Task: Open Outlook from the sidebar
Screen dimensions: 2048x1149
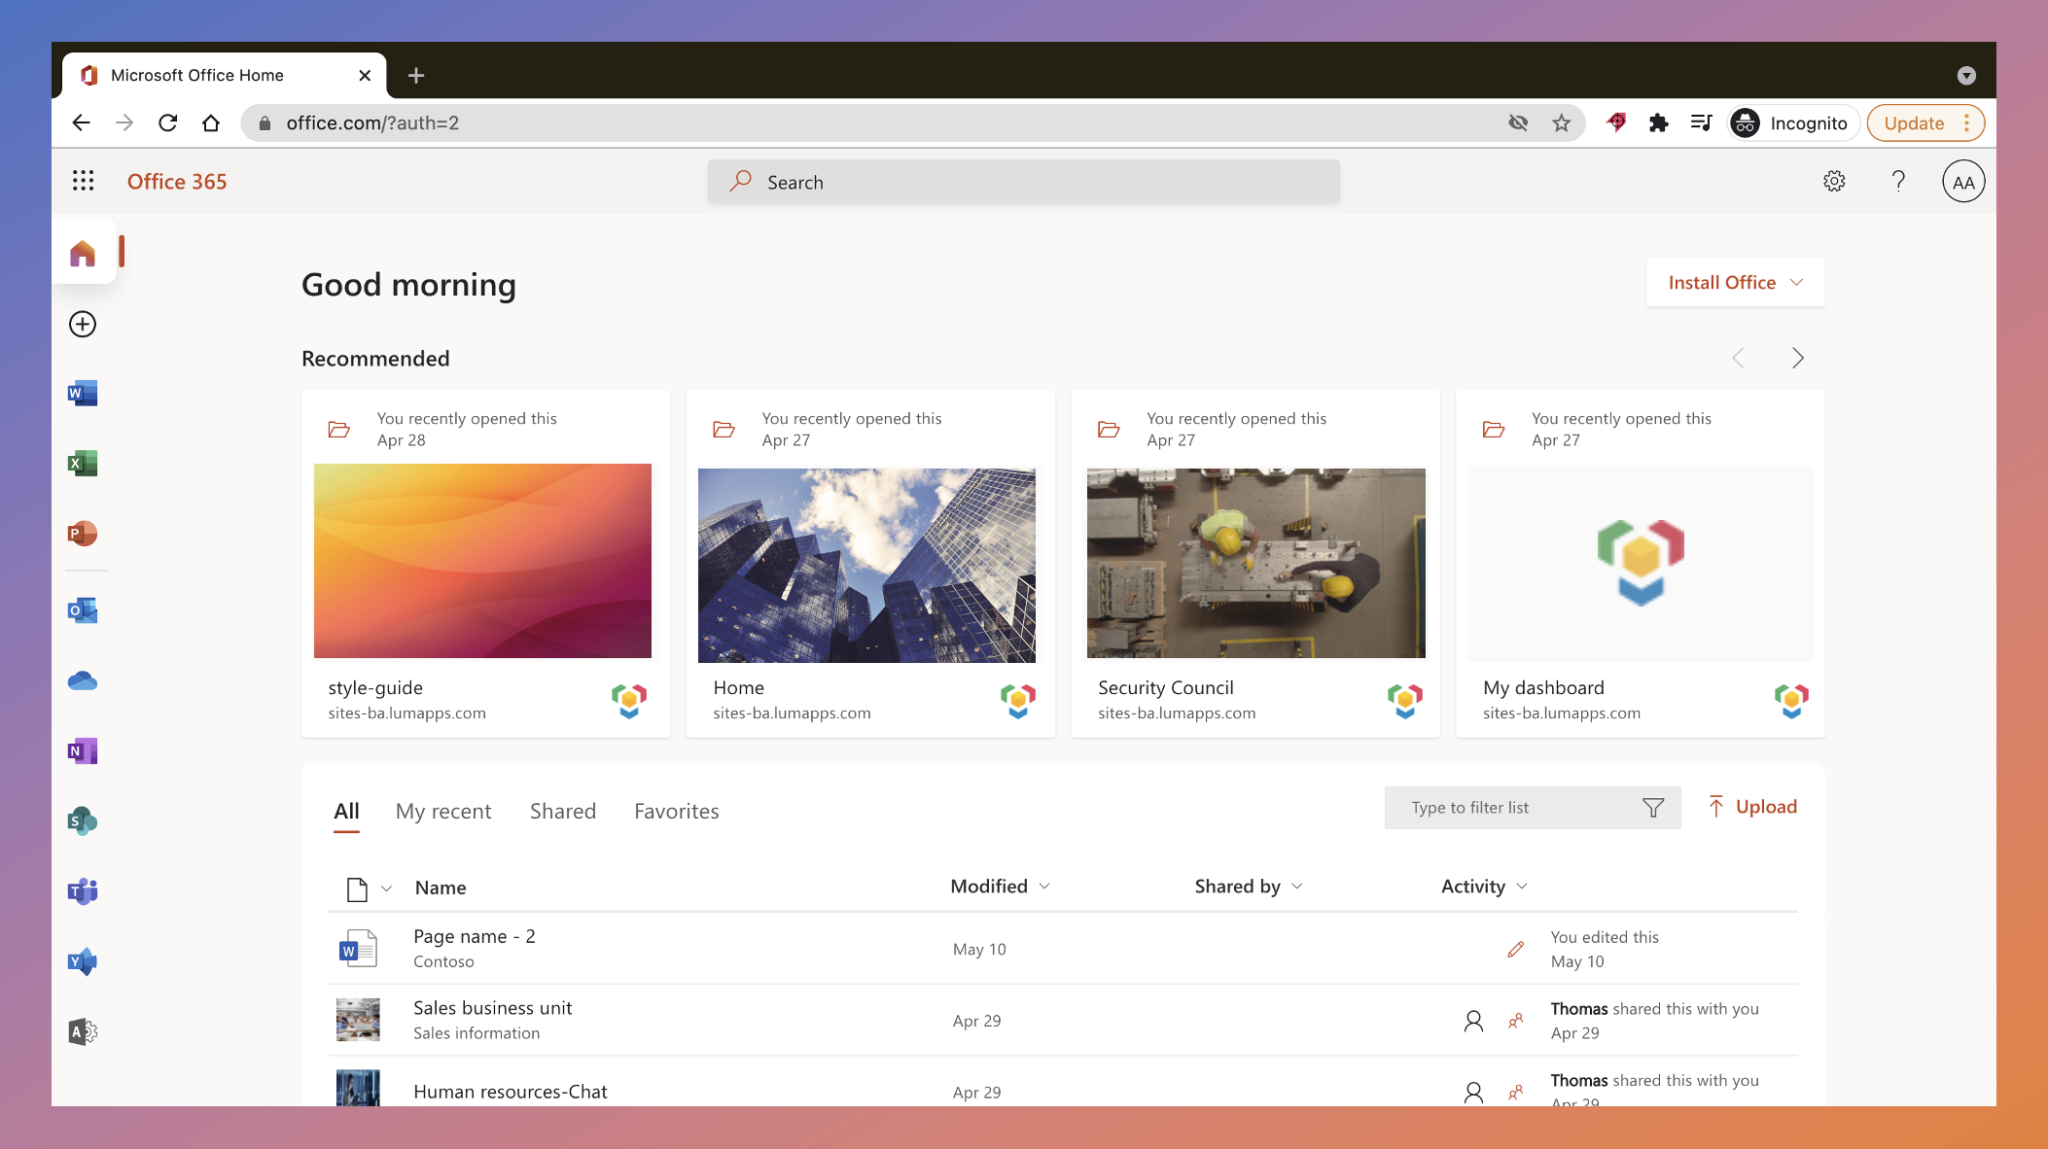Action: [x=83, y=610]
